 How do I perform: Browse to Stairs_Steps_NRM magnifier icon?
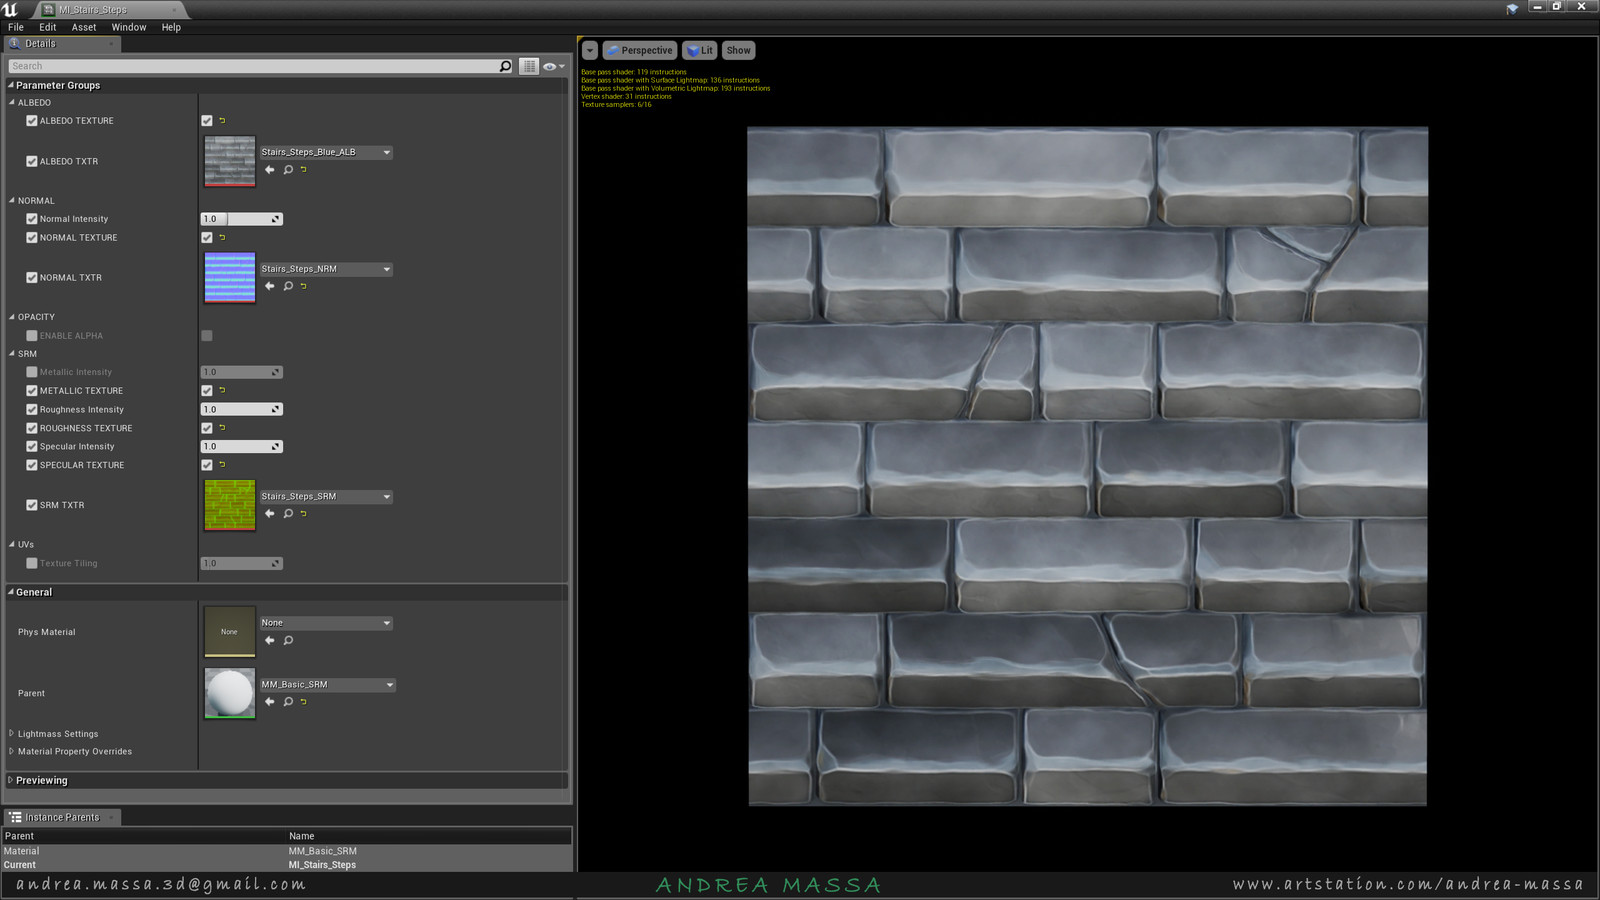click(x=288, y=286)
